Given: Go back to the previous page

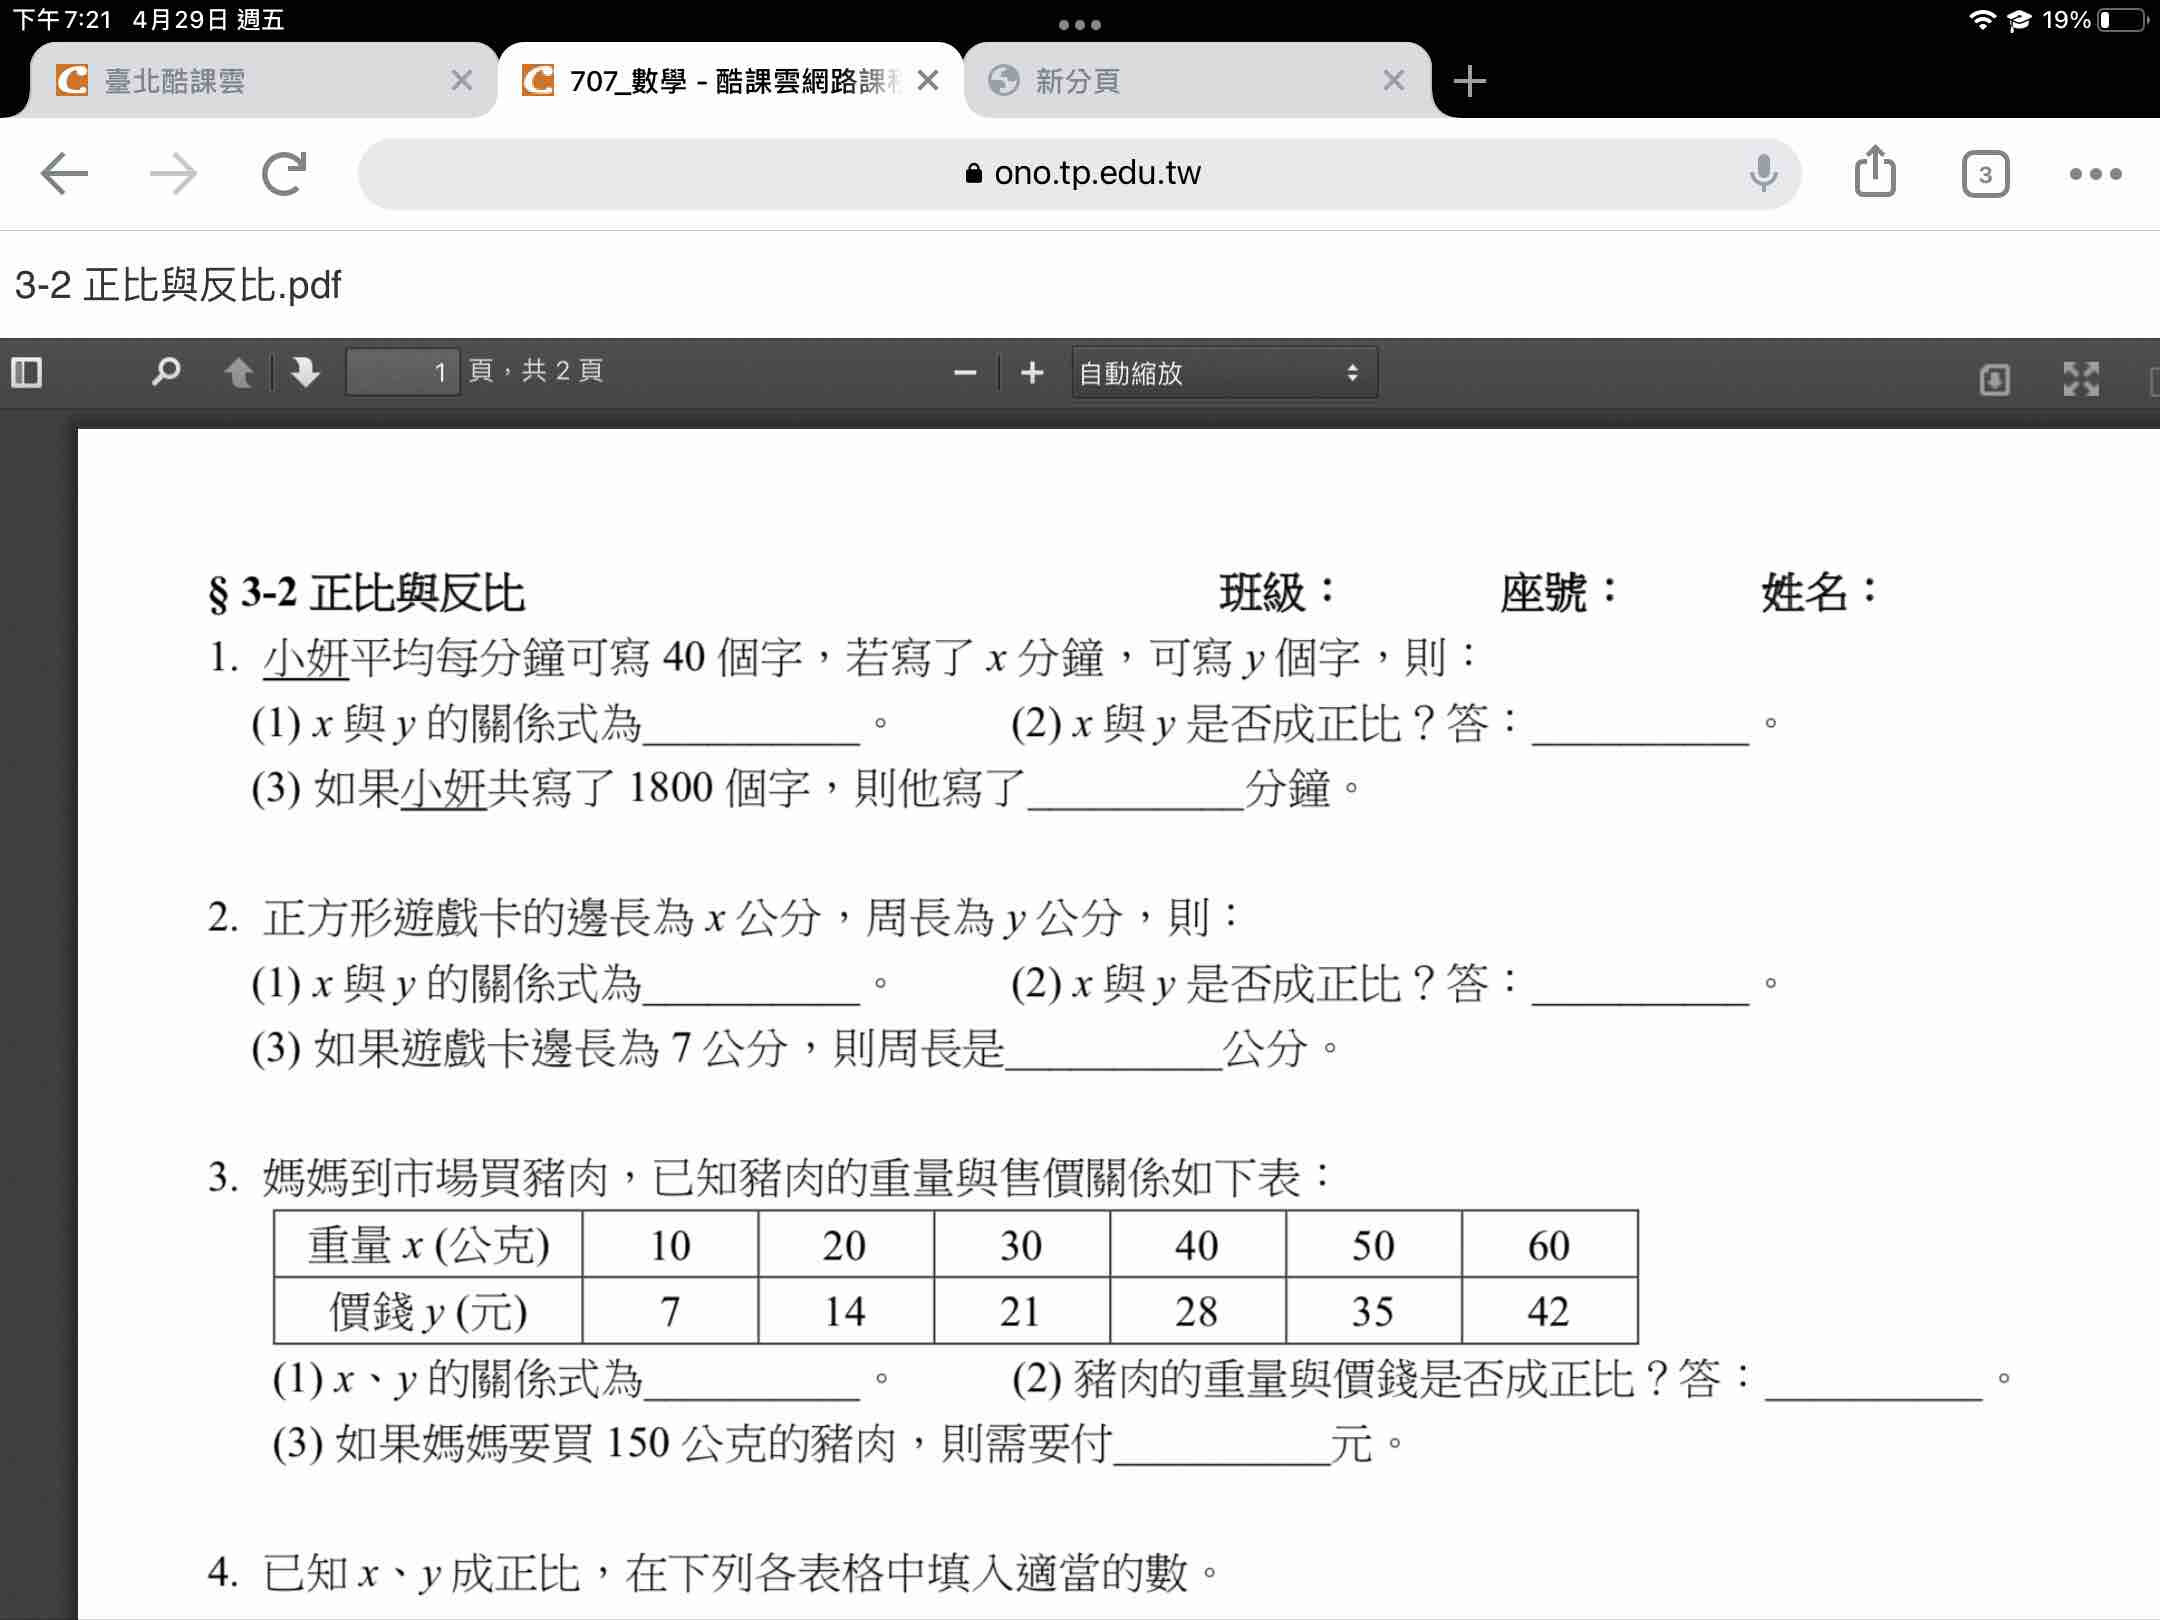Looking at the screenshot, I should click(65, 174).
